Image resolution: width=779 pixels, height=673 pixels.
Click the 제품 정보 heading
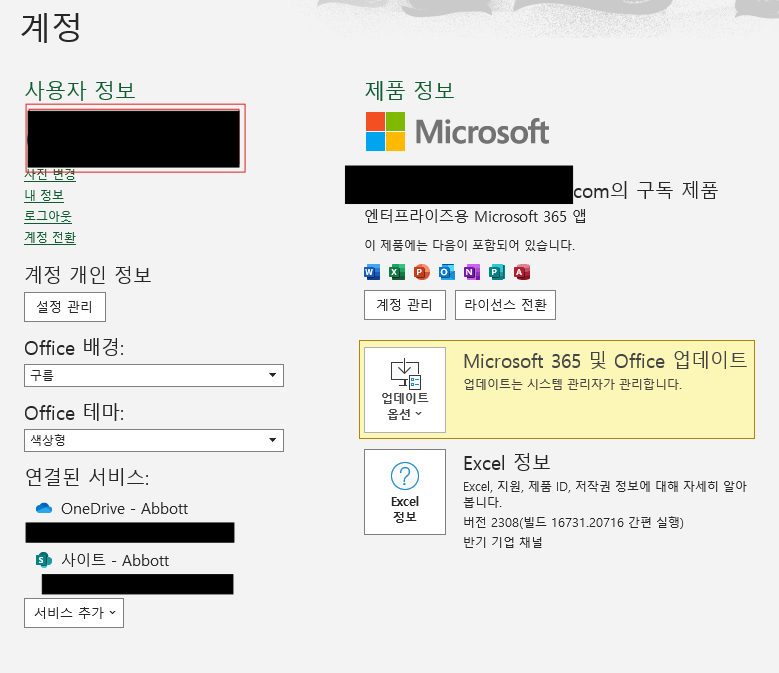pyautogui.click(x=410, y=90)
